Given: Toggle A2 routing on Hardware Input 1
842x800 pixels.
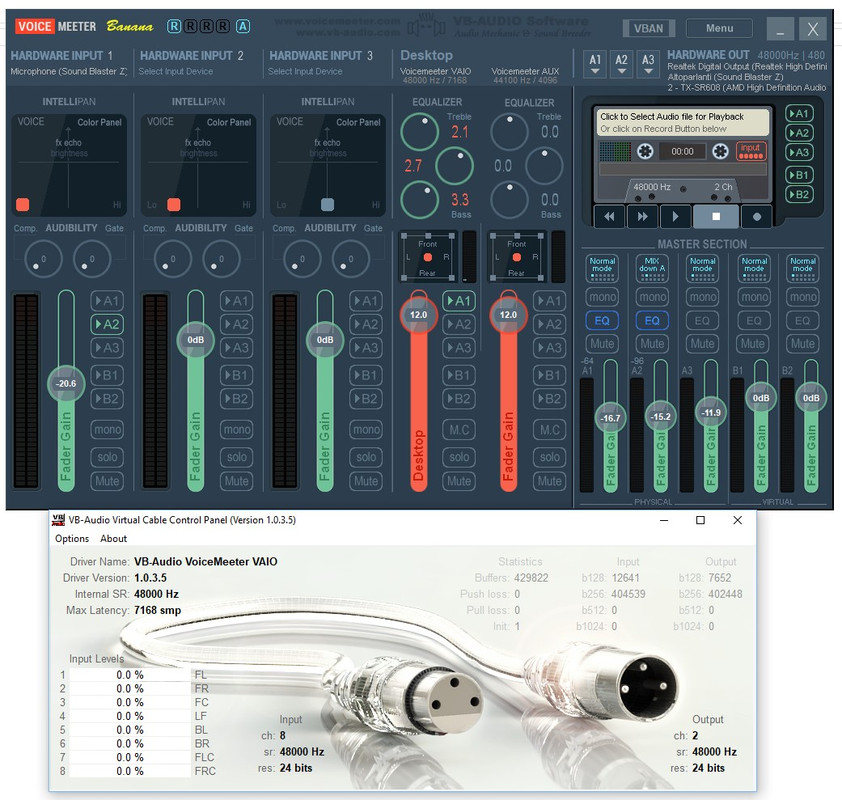Looking at the screenshot, I should [107, 324].
